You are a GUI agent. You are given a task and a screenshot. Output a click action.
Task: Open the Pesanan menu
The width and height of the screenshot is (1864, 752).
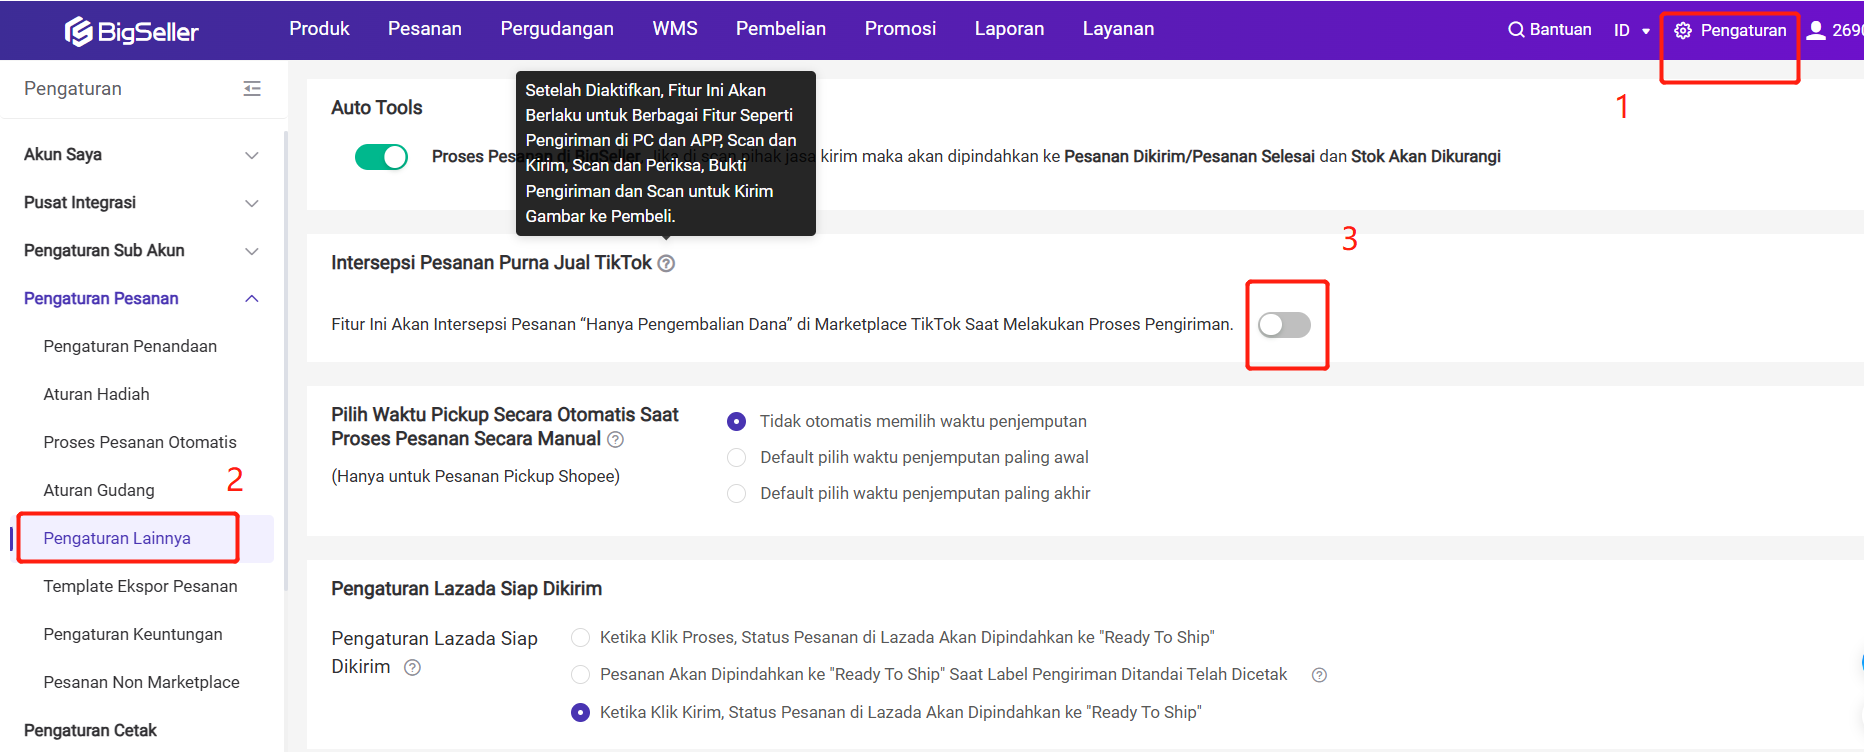click(x=425, y=29)
